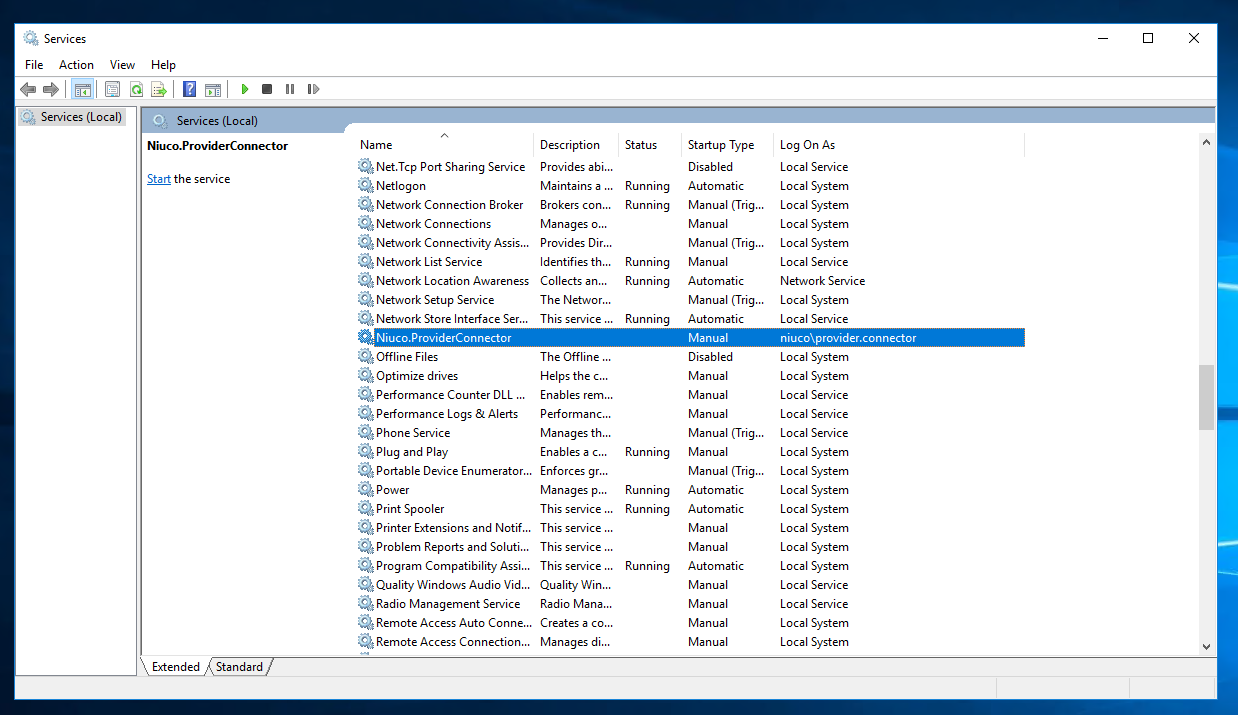Screen dimensions: 1238x715
Task: Select Network Store Interface Service row
Action: (x=690, y=319)
